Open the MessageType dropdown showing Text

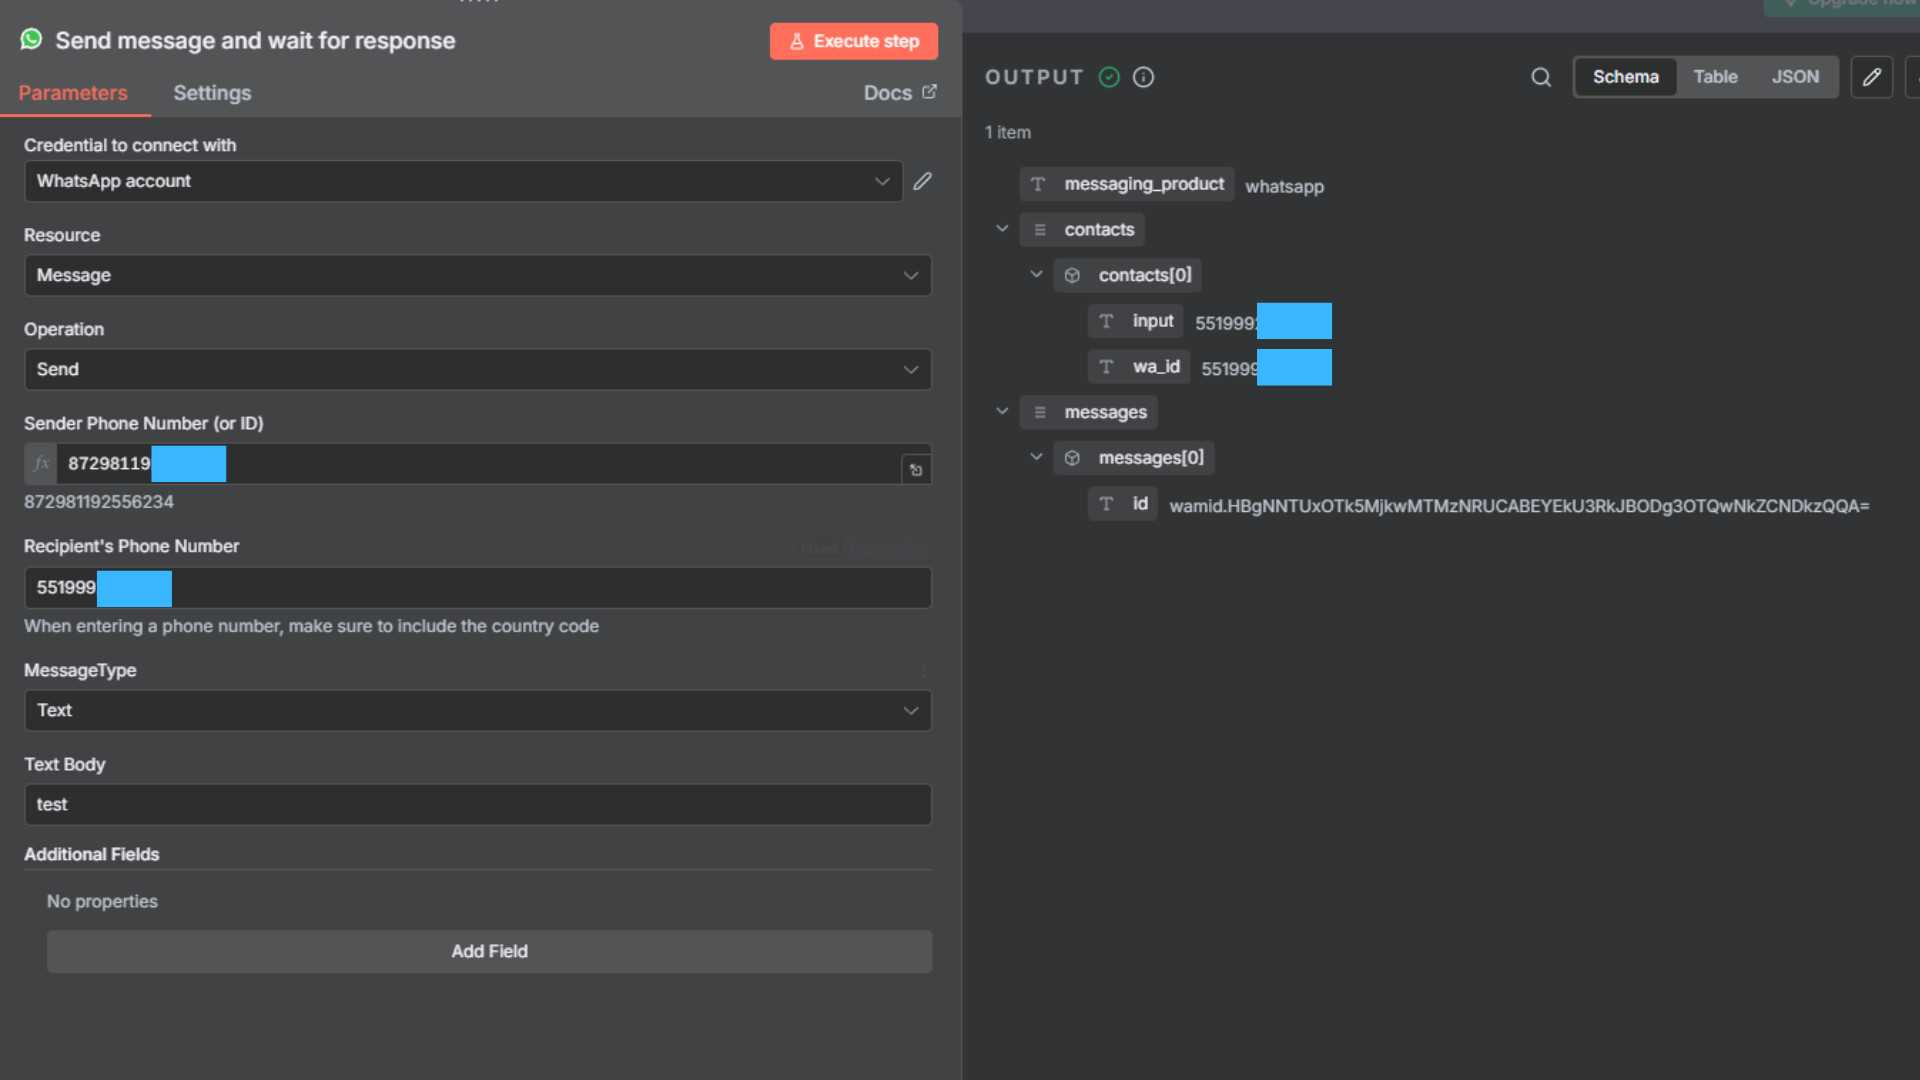478,710
